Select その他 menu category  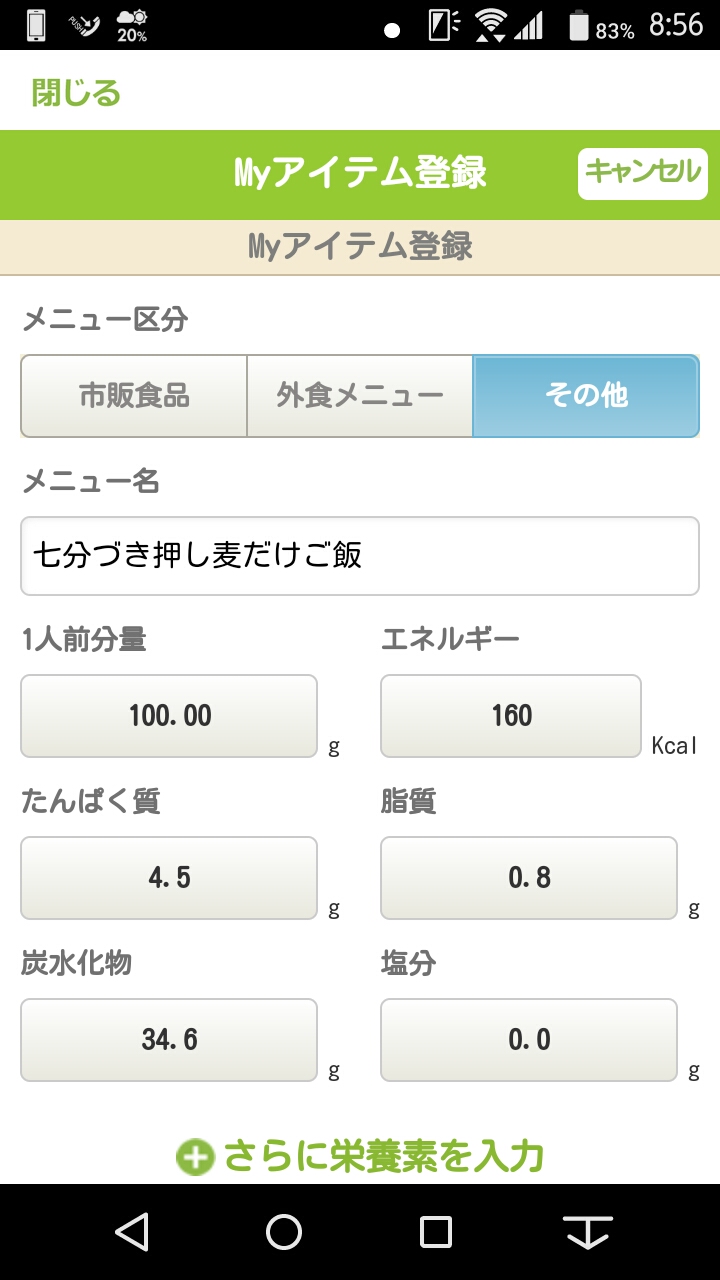(x=586, y=396)
